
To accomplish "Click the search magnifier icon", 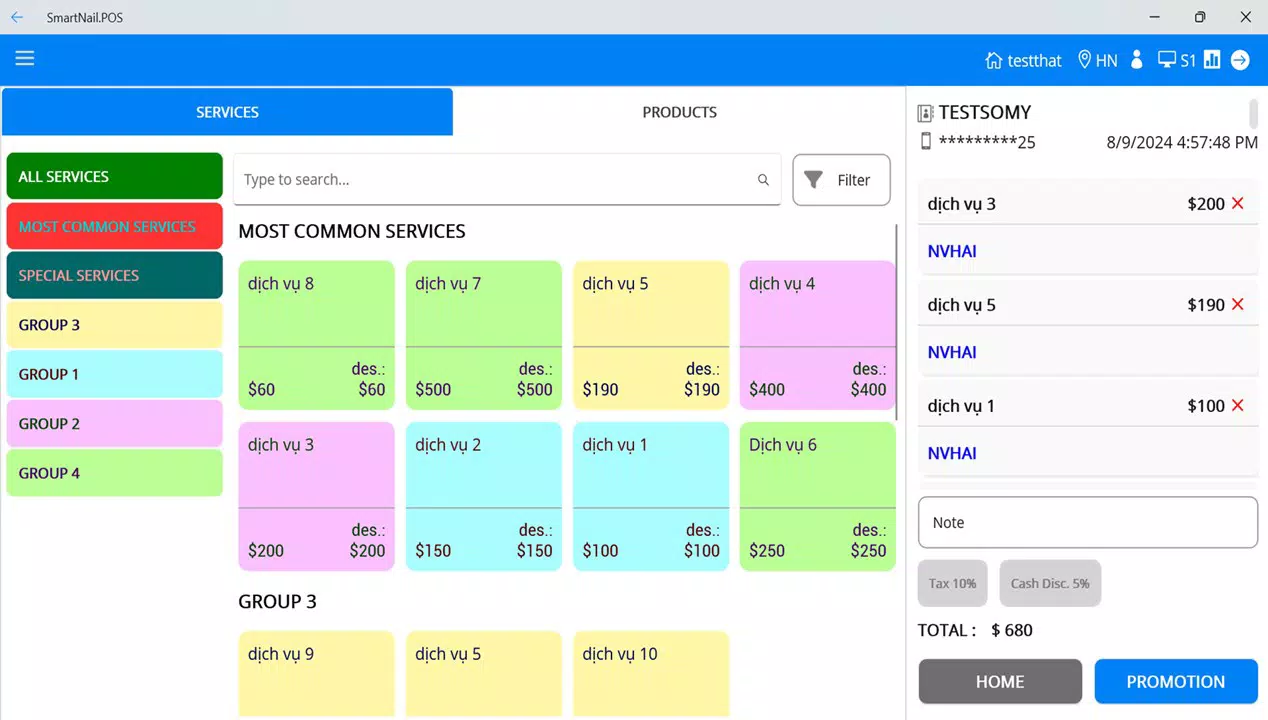I will (763, 180).
